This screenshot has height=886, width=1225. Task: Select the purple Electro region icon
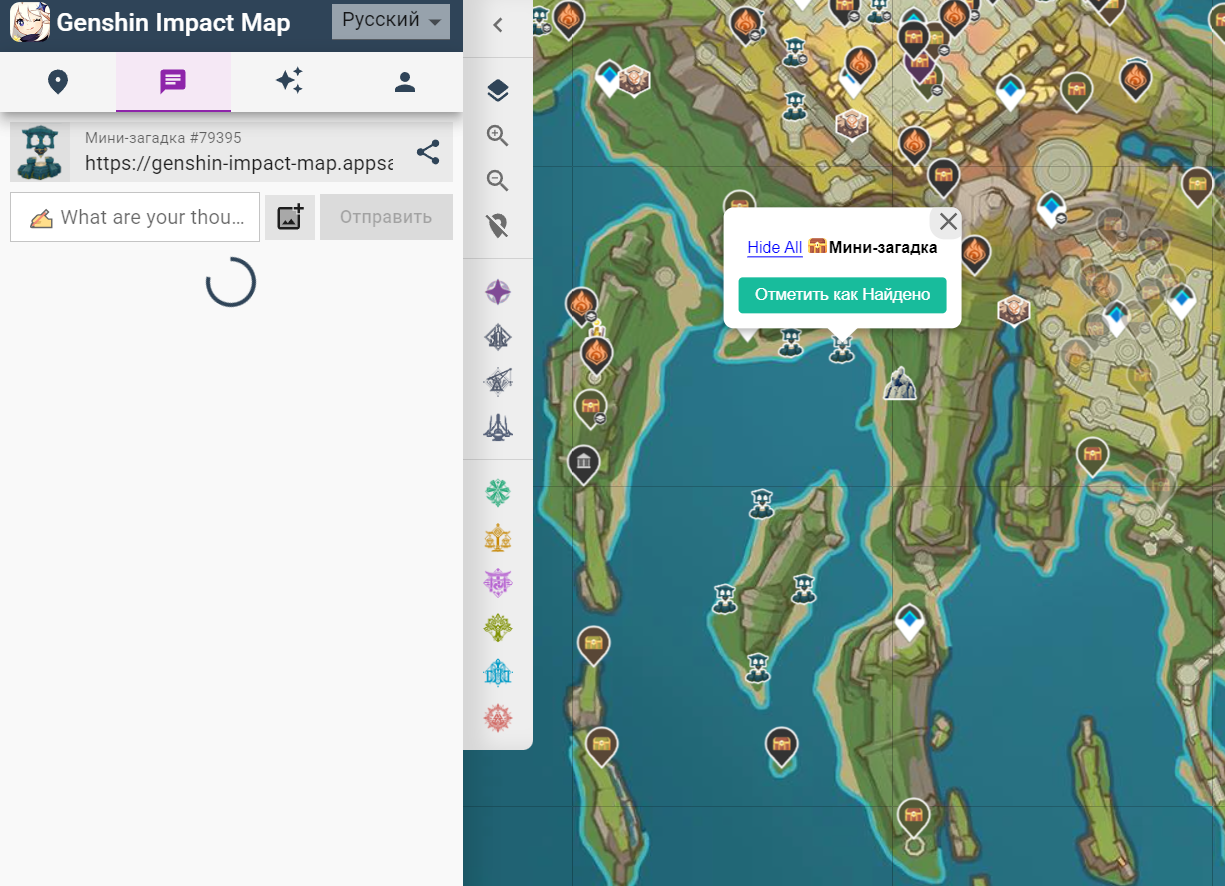[498, 582]
